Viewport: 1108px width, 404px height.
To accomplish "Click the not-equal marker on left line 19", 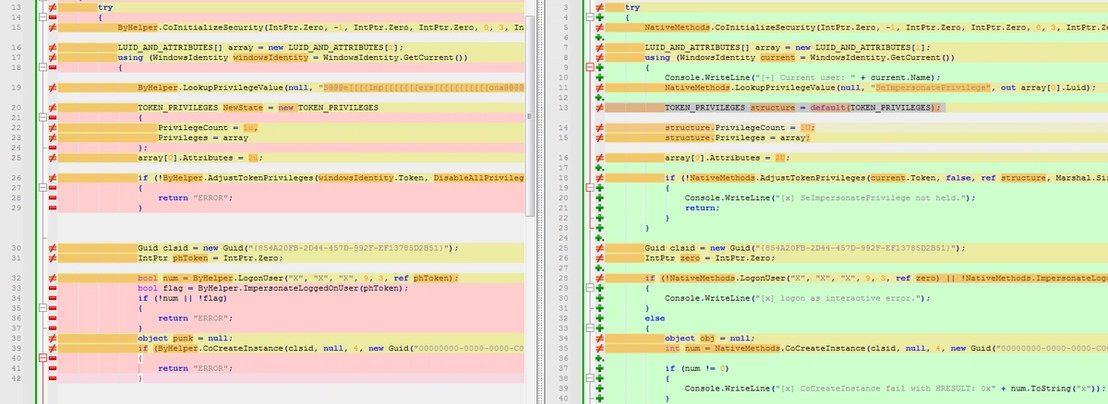I will point(52,88).
